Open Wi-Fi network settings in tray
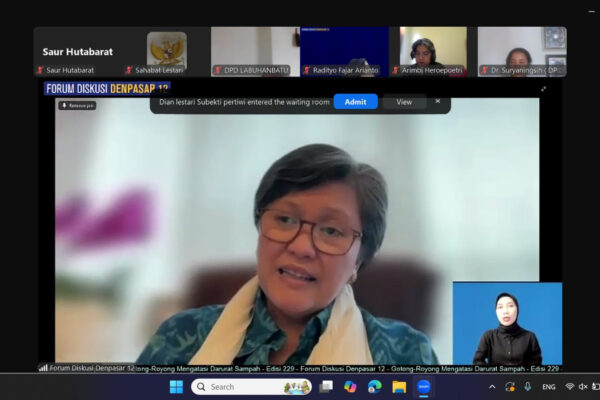Viewport: 600px width, 400px height. [x=570, y=387]
